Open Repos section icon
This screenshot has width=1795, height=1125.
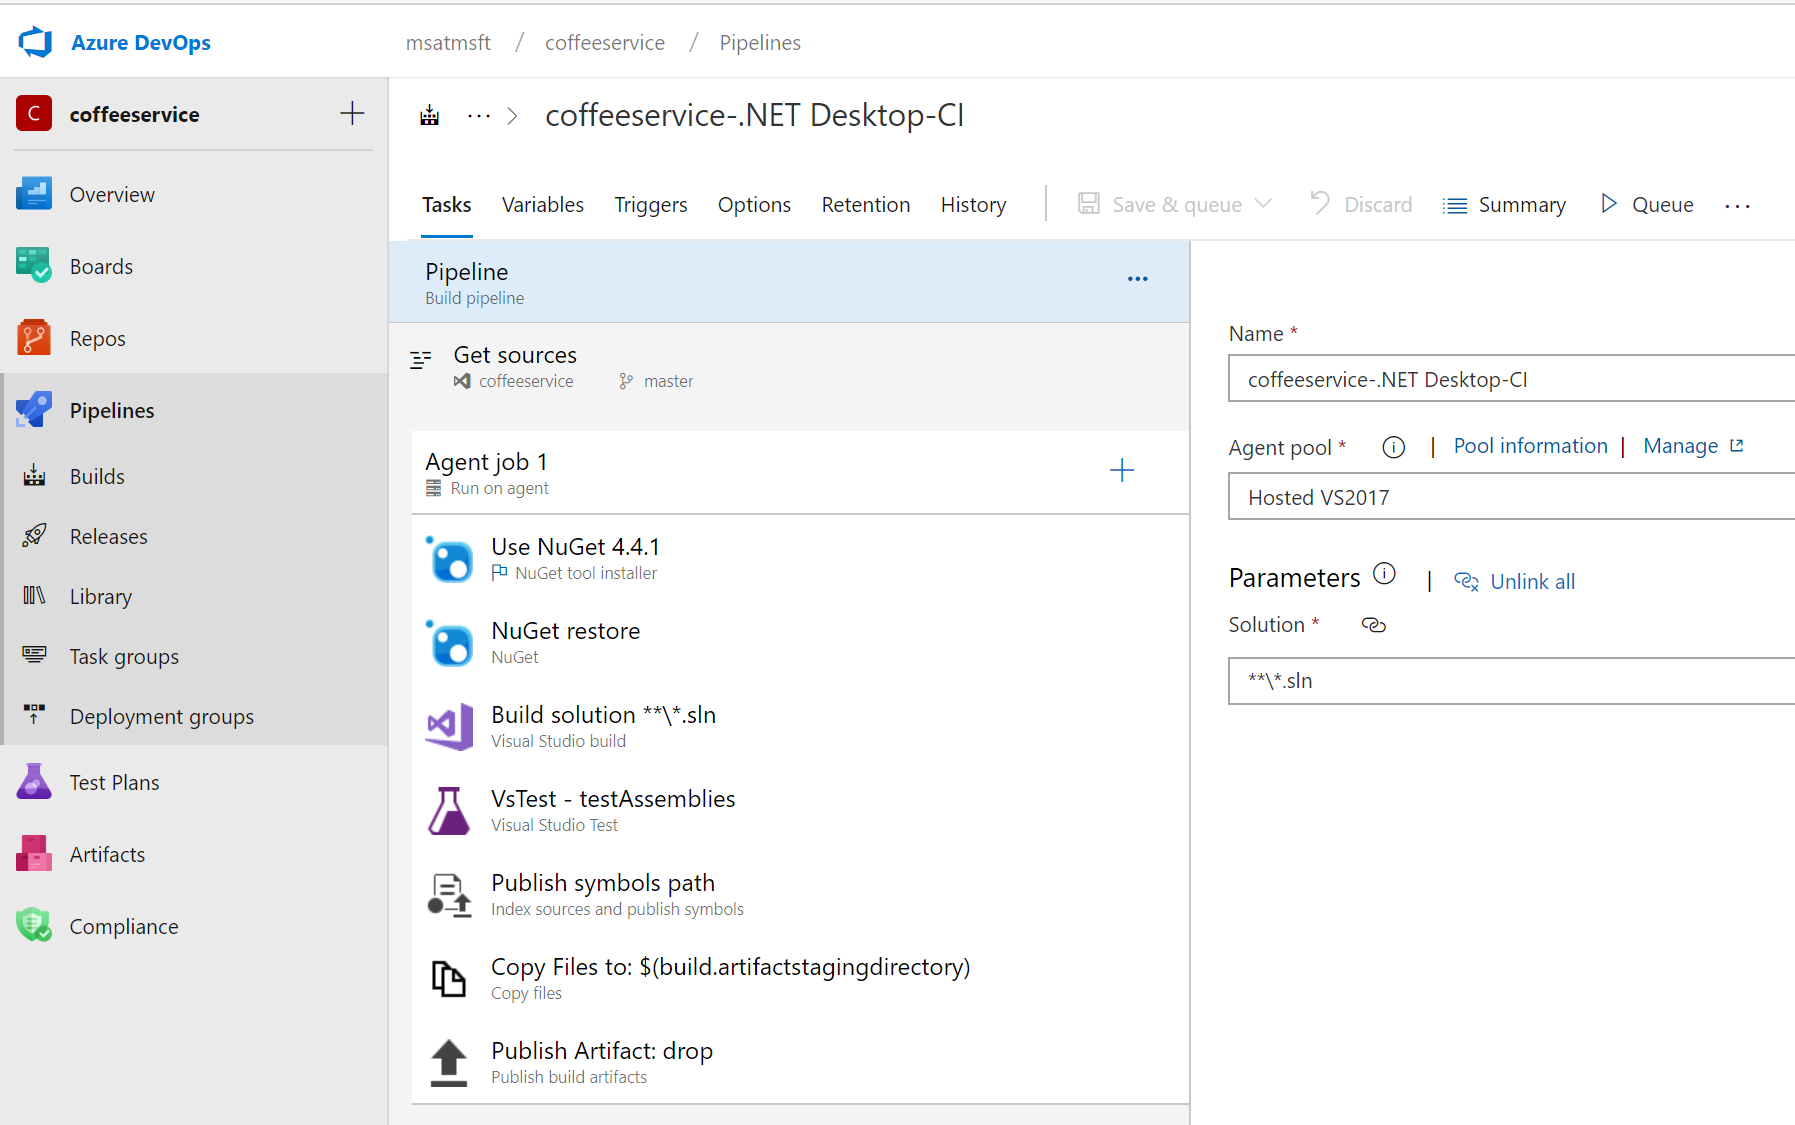pyautogui.click(x=34, y=338)
